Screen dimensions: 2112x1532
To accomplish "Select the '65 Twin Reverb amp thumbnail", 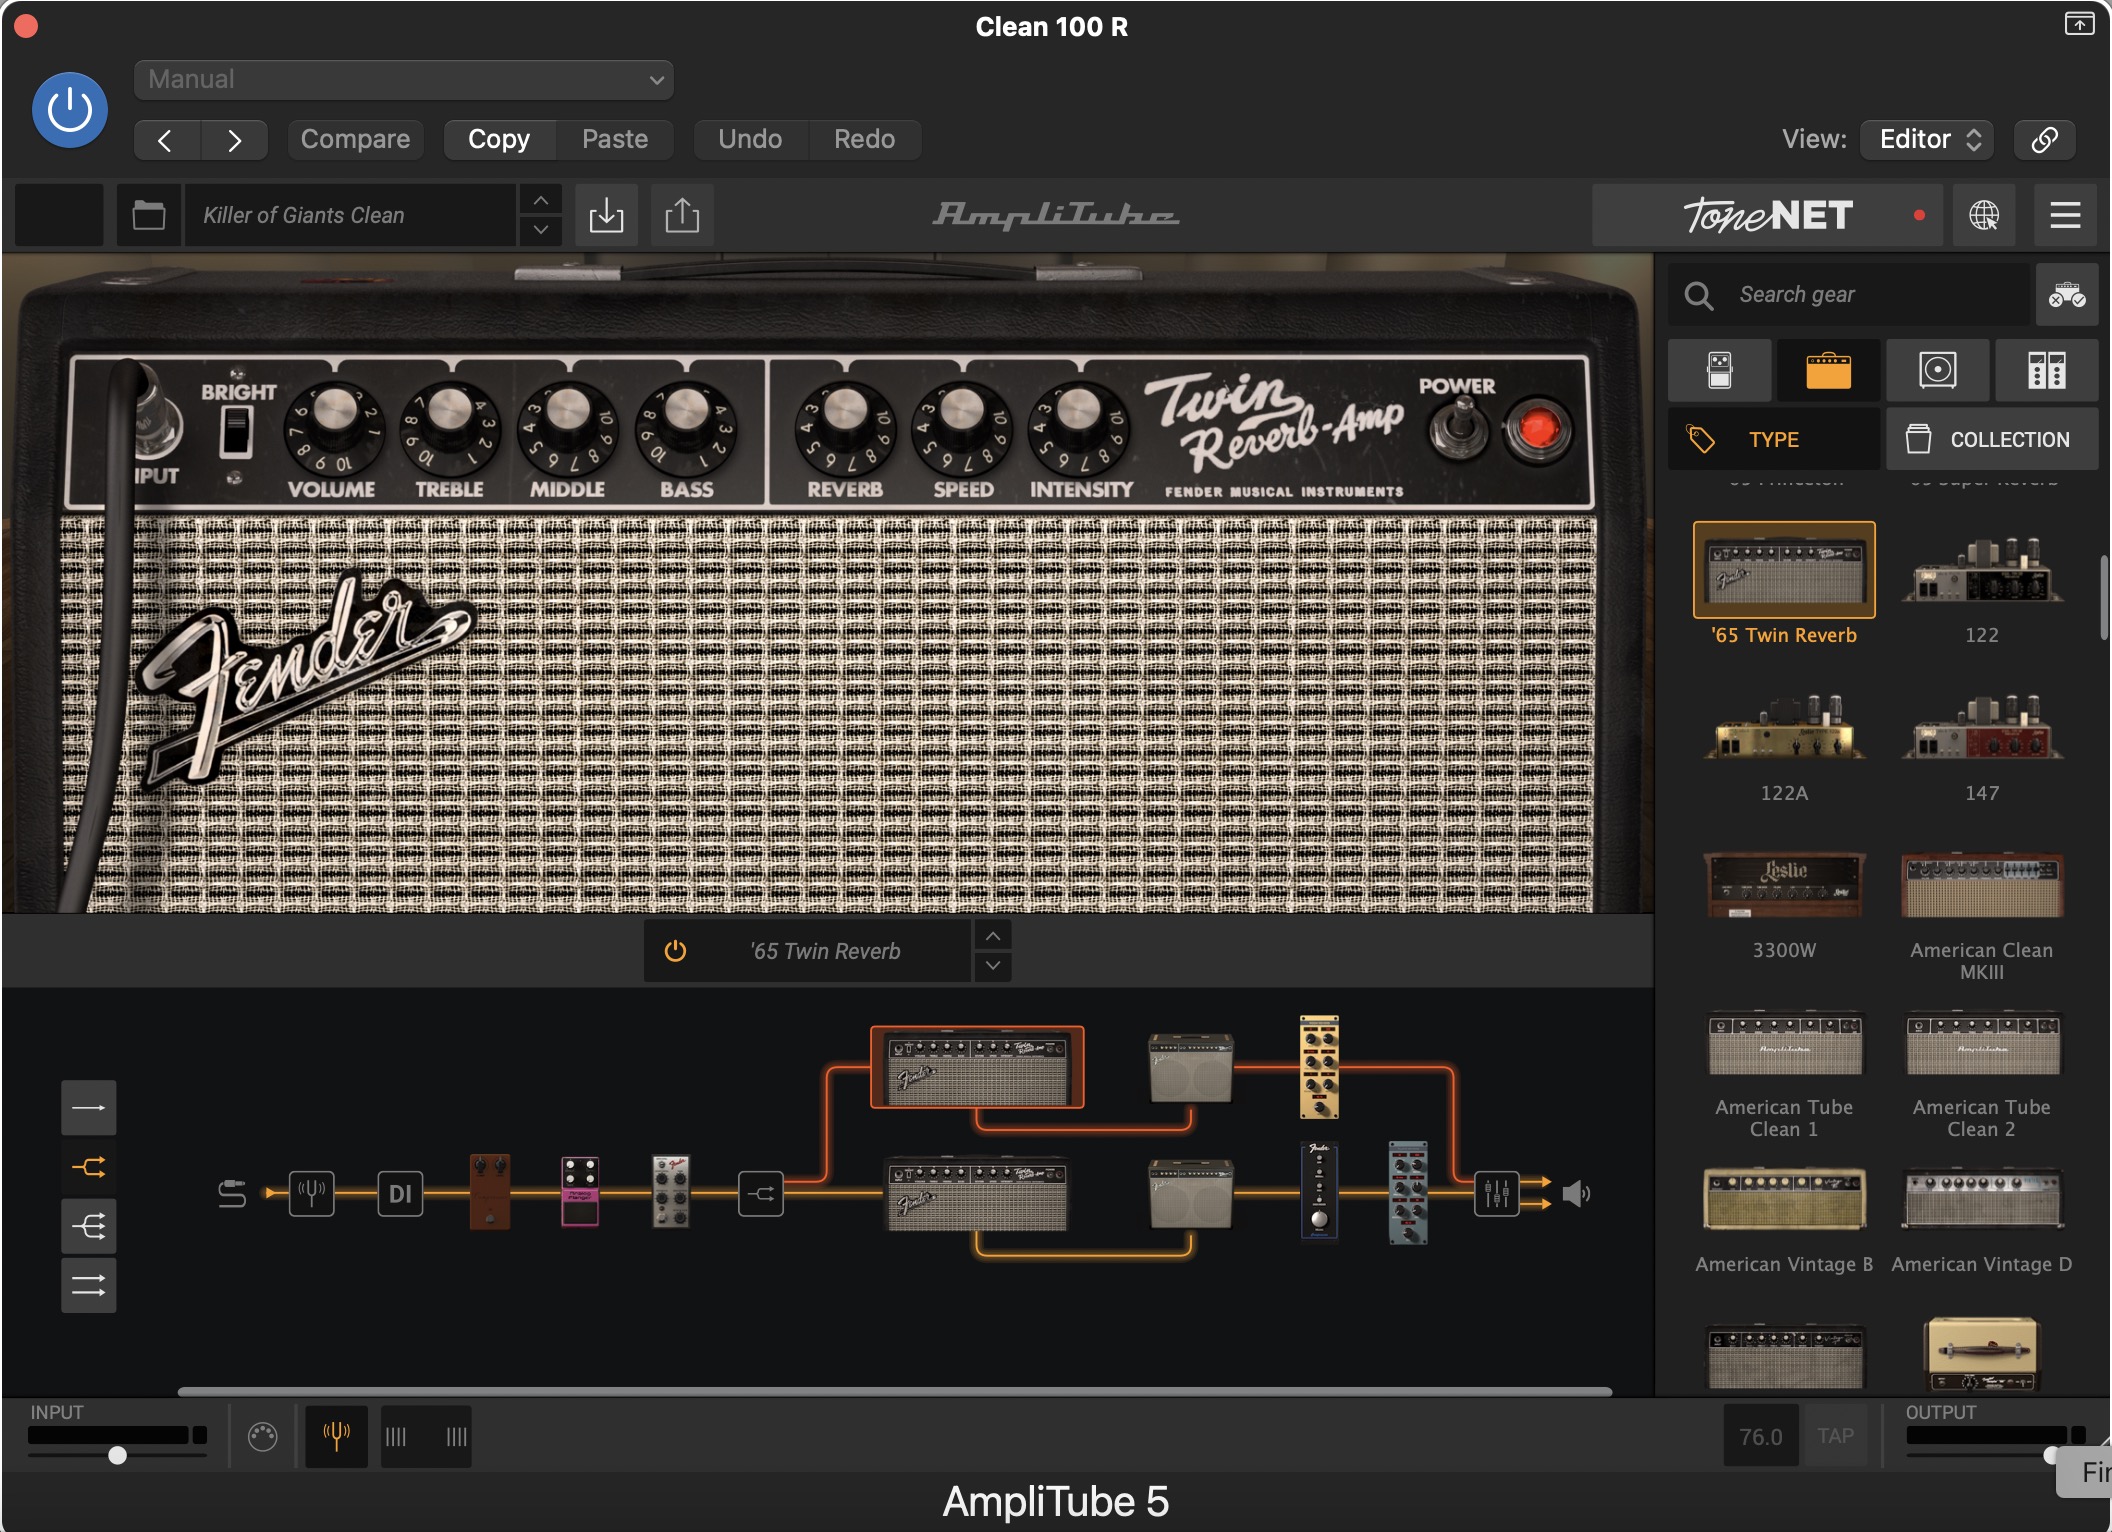I will (1784, 570).
